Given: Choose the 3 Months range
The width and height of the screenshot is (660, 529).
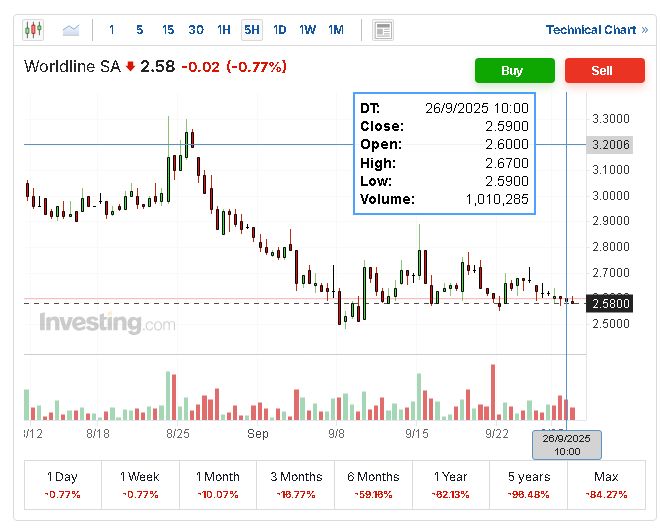Looking at the screenshot, I should pos(296,485).
